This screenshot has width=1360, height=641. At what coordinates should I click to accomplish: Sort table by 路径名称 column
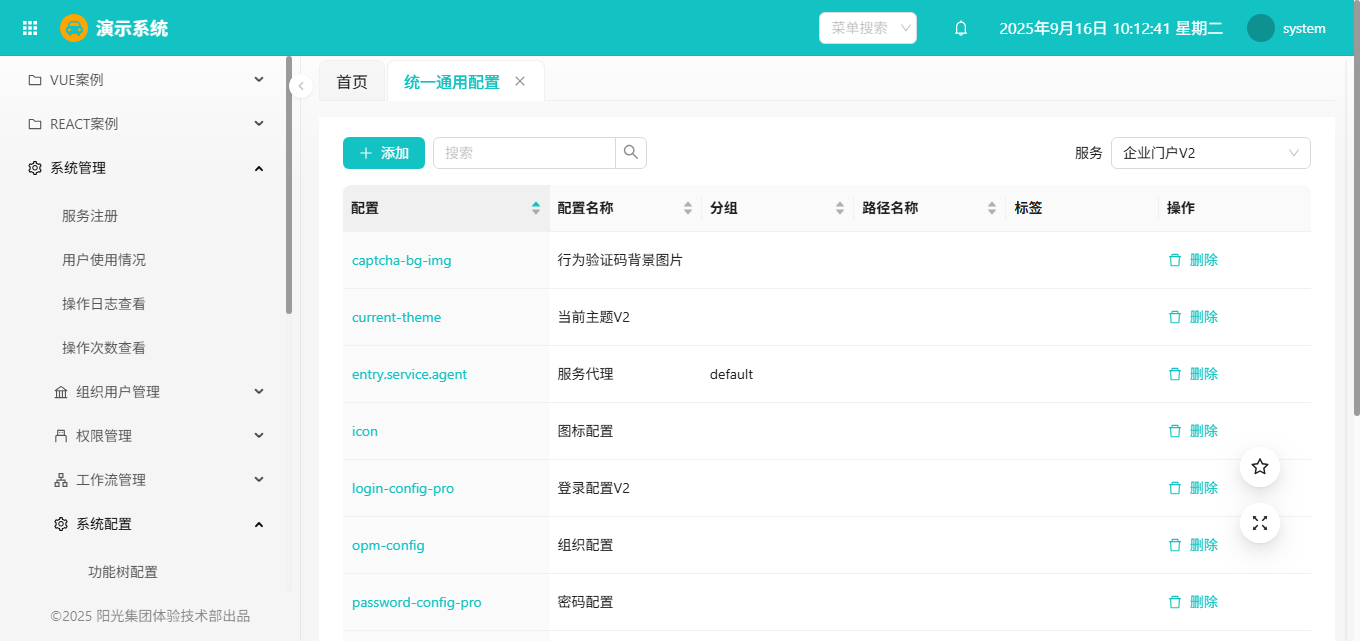(992, 208)
